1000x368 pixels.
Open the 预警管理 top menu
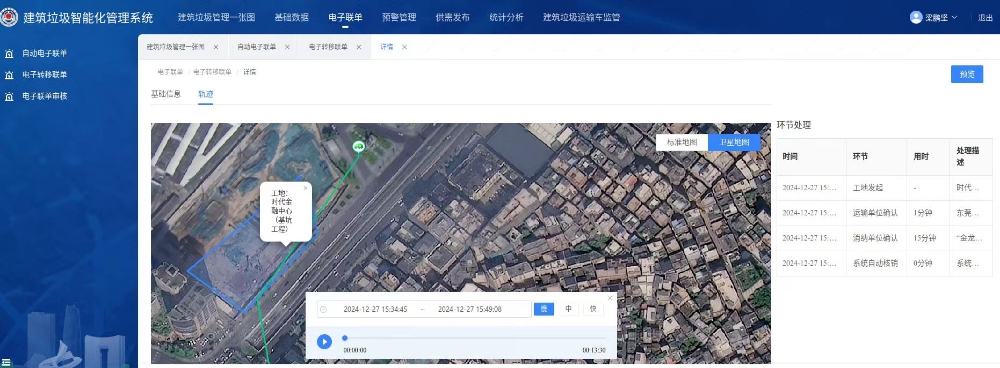point(399,18)
